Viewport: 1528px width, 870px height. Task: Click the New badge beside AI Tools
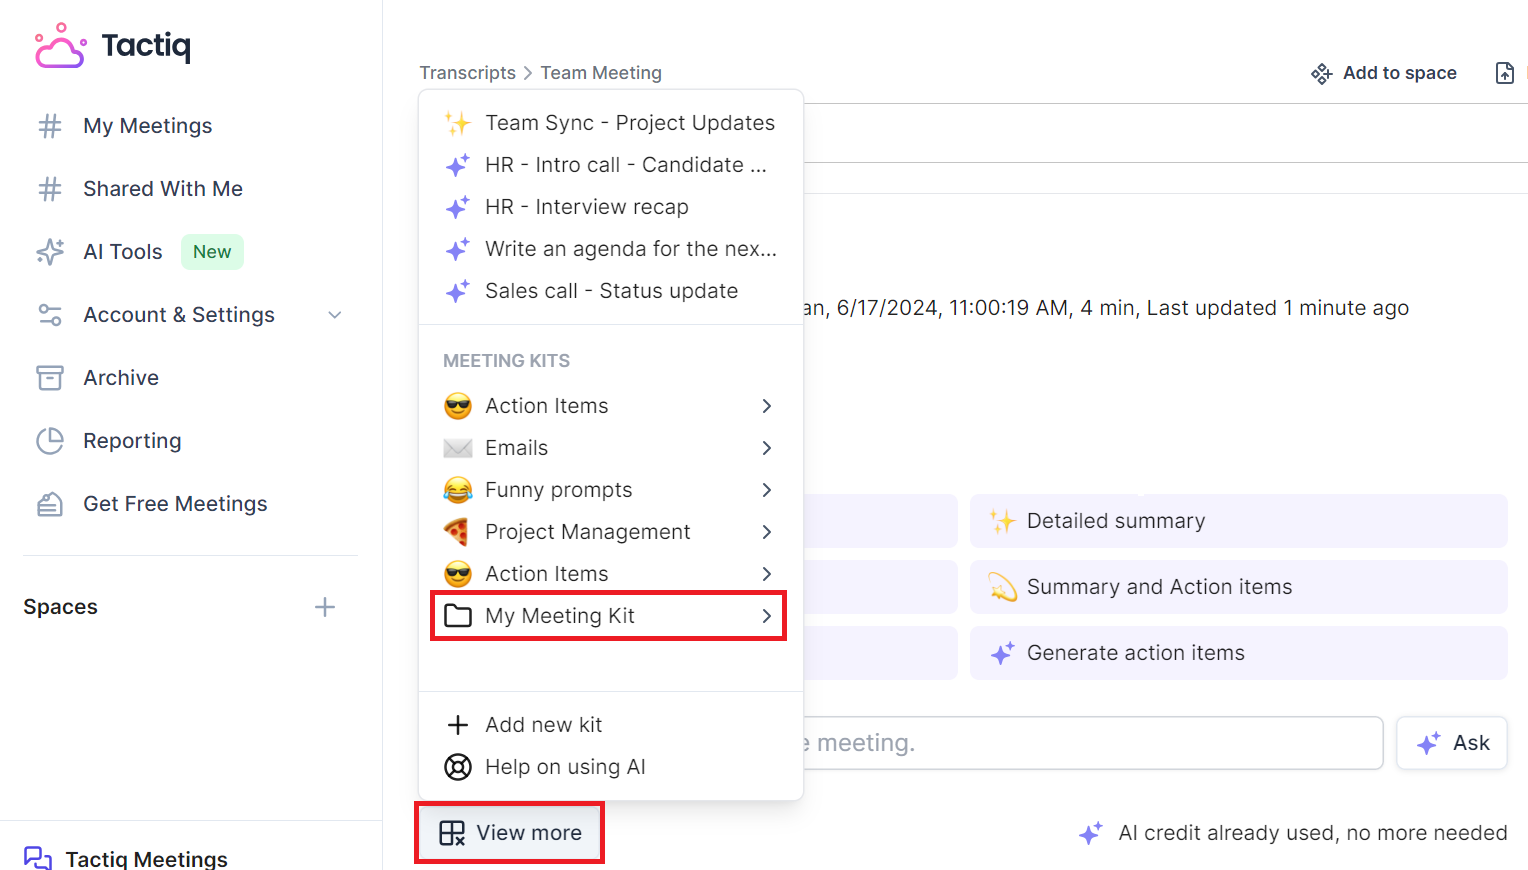tap(212, 252)
